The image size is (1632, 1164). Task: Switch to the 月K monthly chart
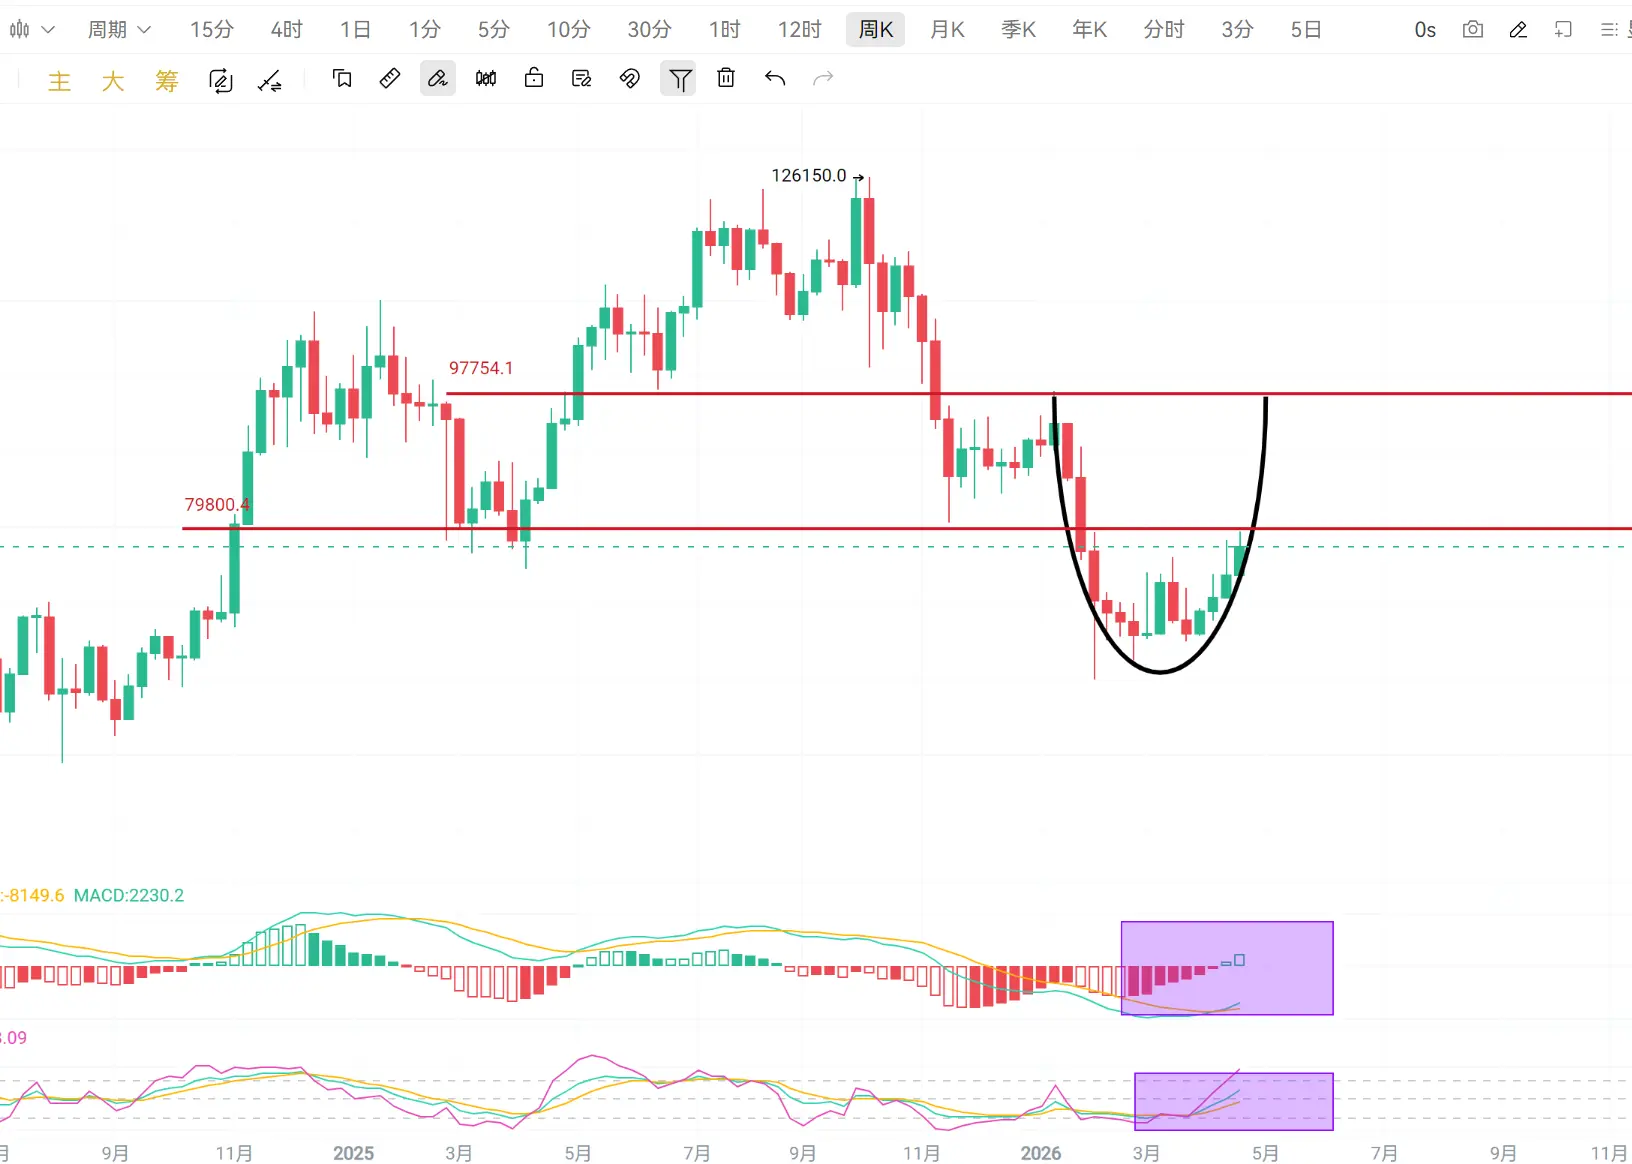pyautogui.click(x=948, y=30)
